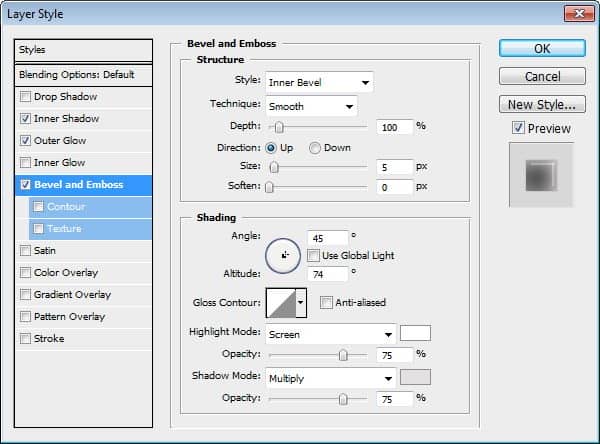This screenshot has width=600, height=444.
Task: Open the Texture sub-settings row
Action: pyautogui.click(x=90, y=229)
